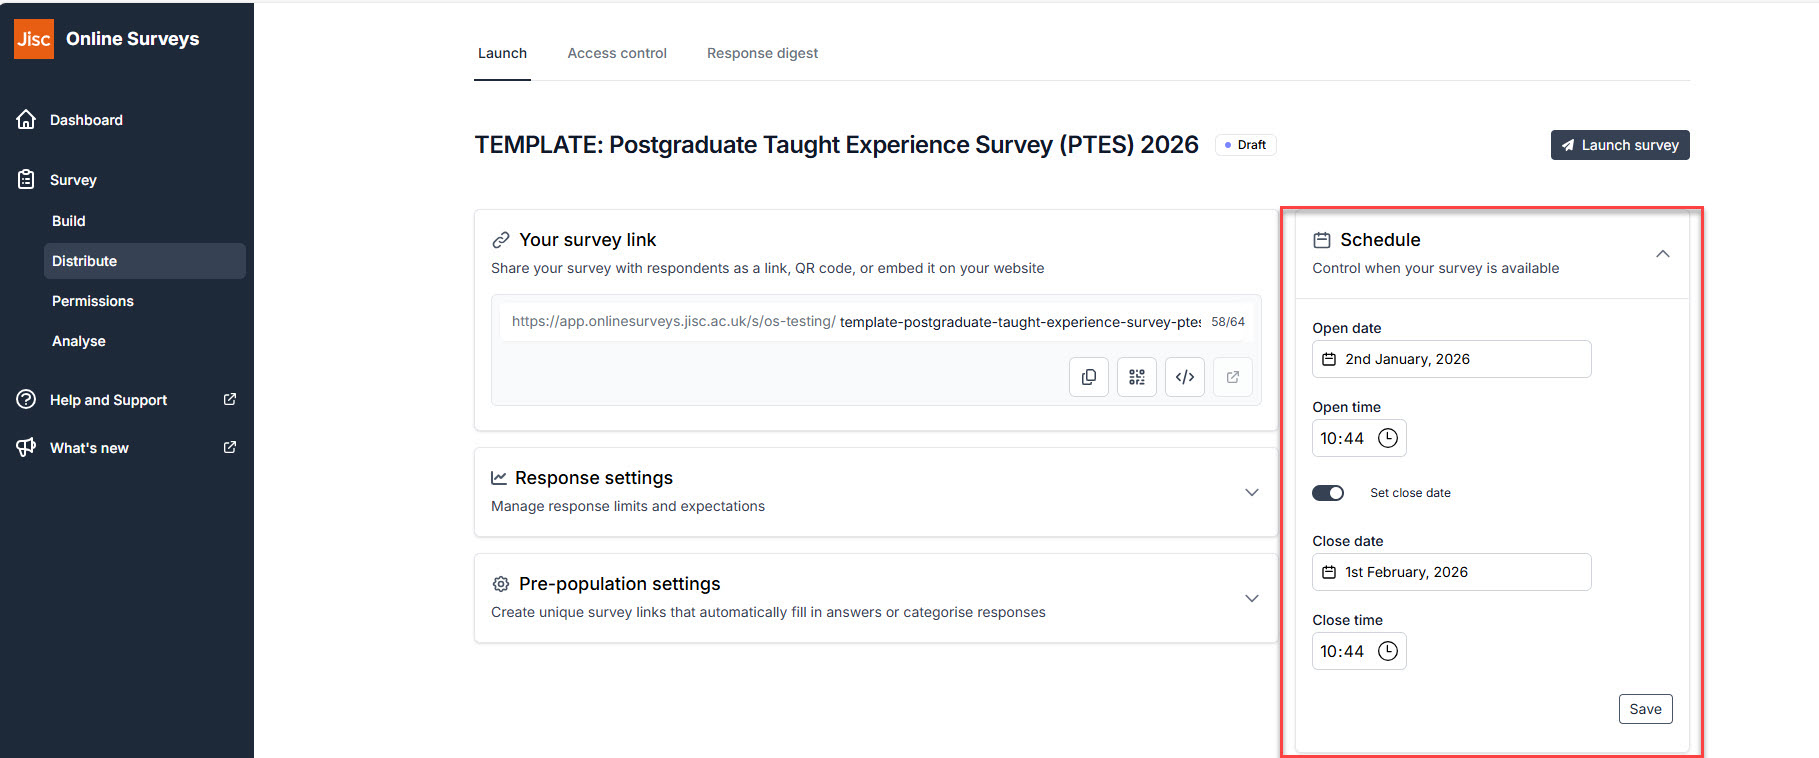The height and width of the screenshot is (758, 1819).
Task: Click the chart icon next to Response settings
Action: click(499, 478)
